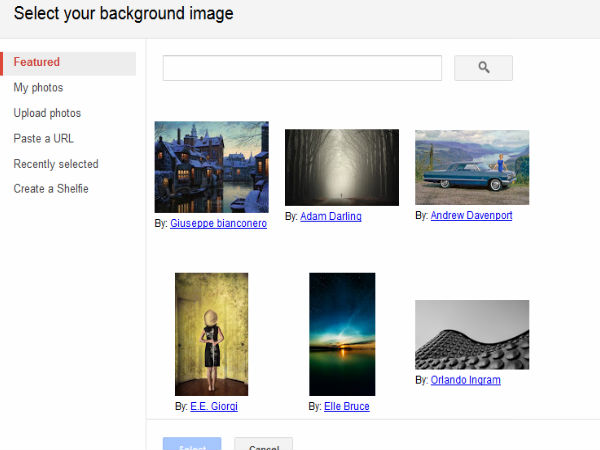Visit Adam Darling's profile link
Screen dimensions: 600x450
pyautogui.click(x=330, y=216)
